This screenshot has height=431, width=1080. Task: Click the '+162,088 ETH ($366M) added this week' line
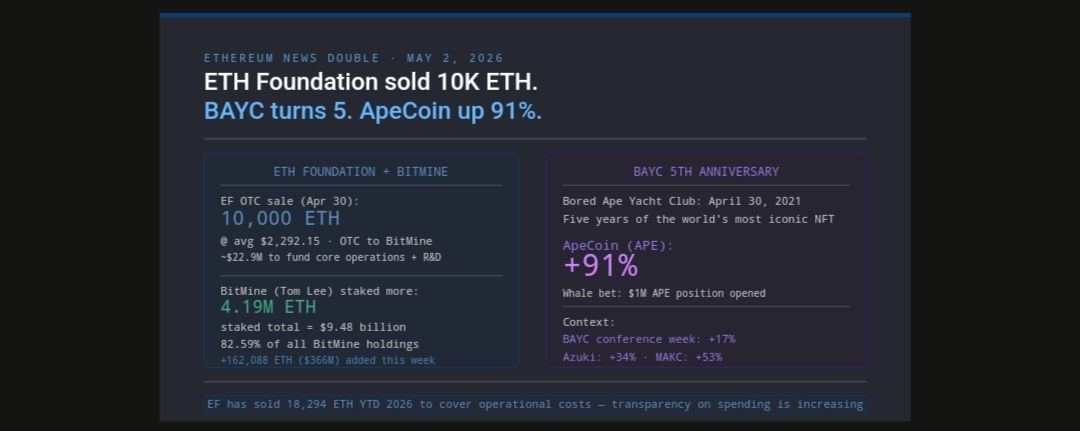pos(328,360)
